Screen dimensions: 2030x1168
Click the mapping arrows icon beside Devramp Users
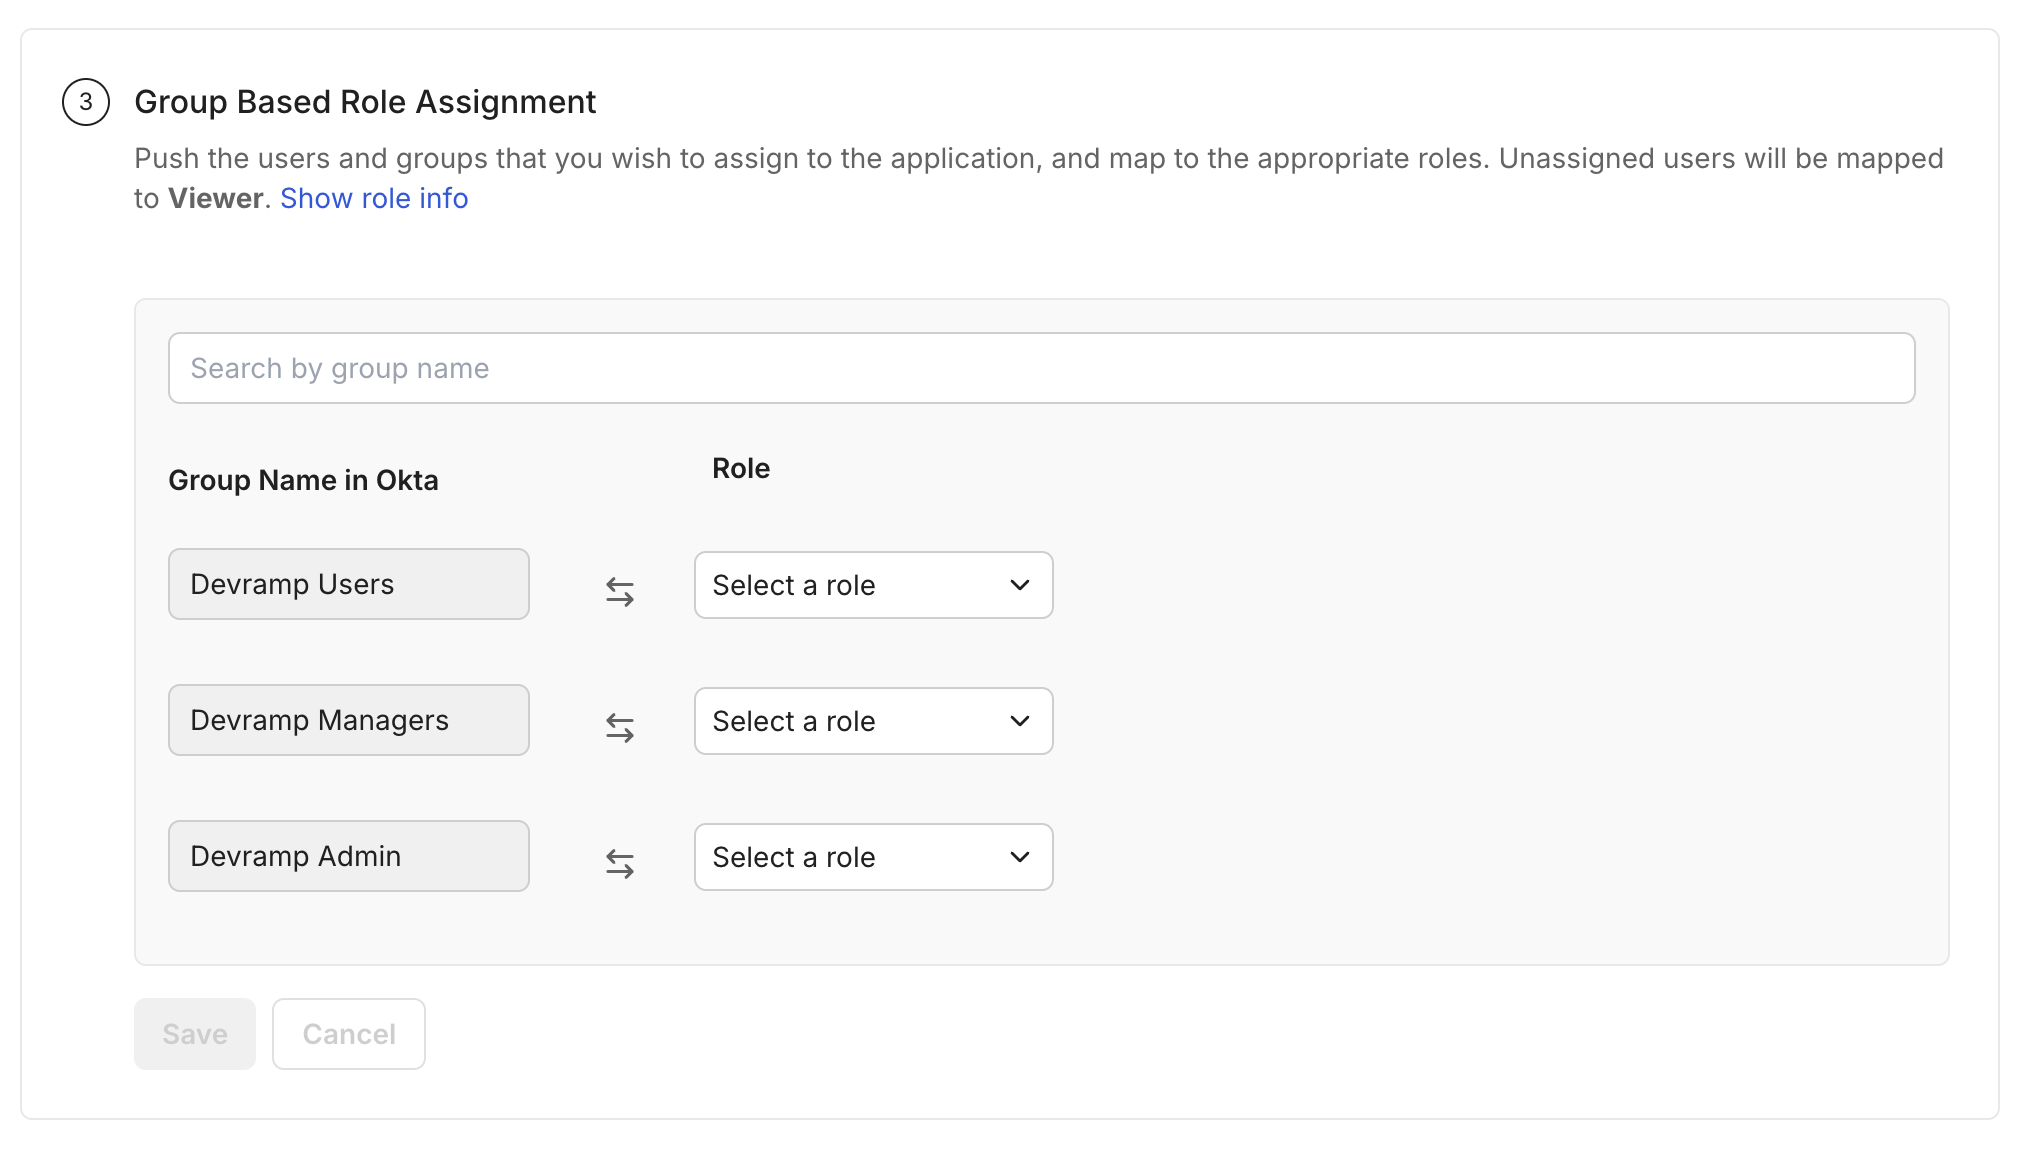pos(618,592)
